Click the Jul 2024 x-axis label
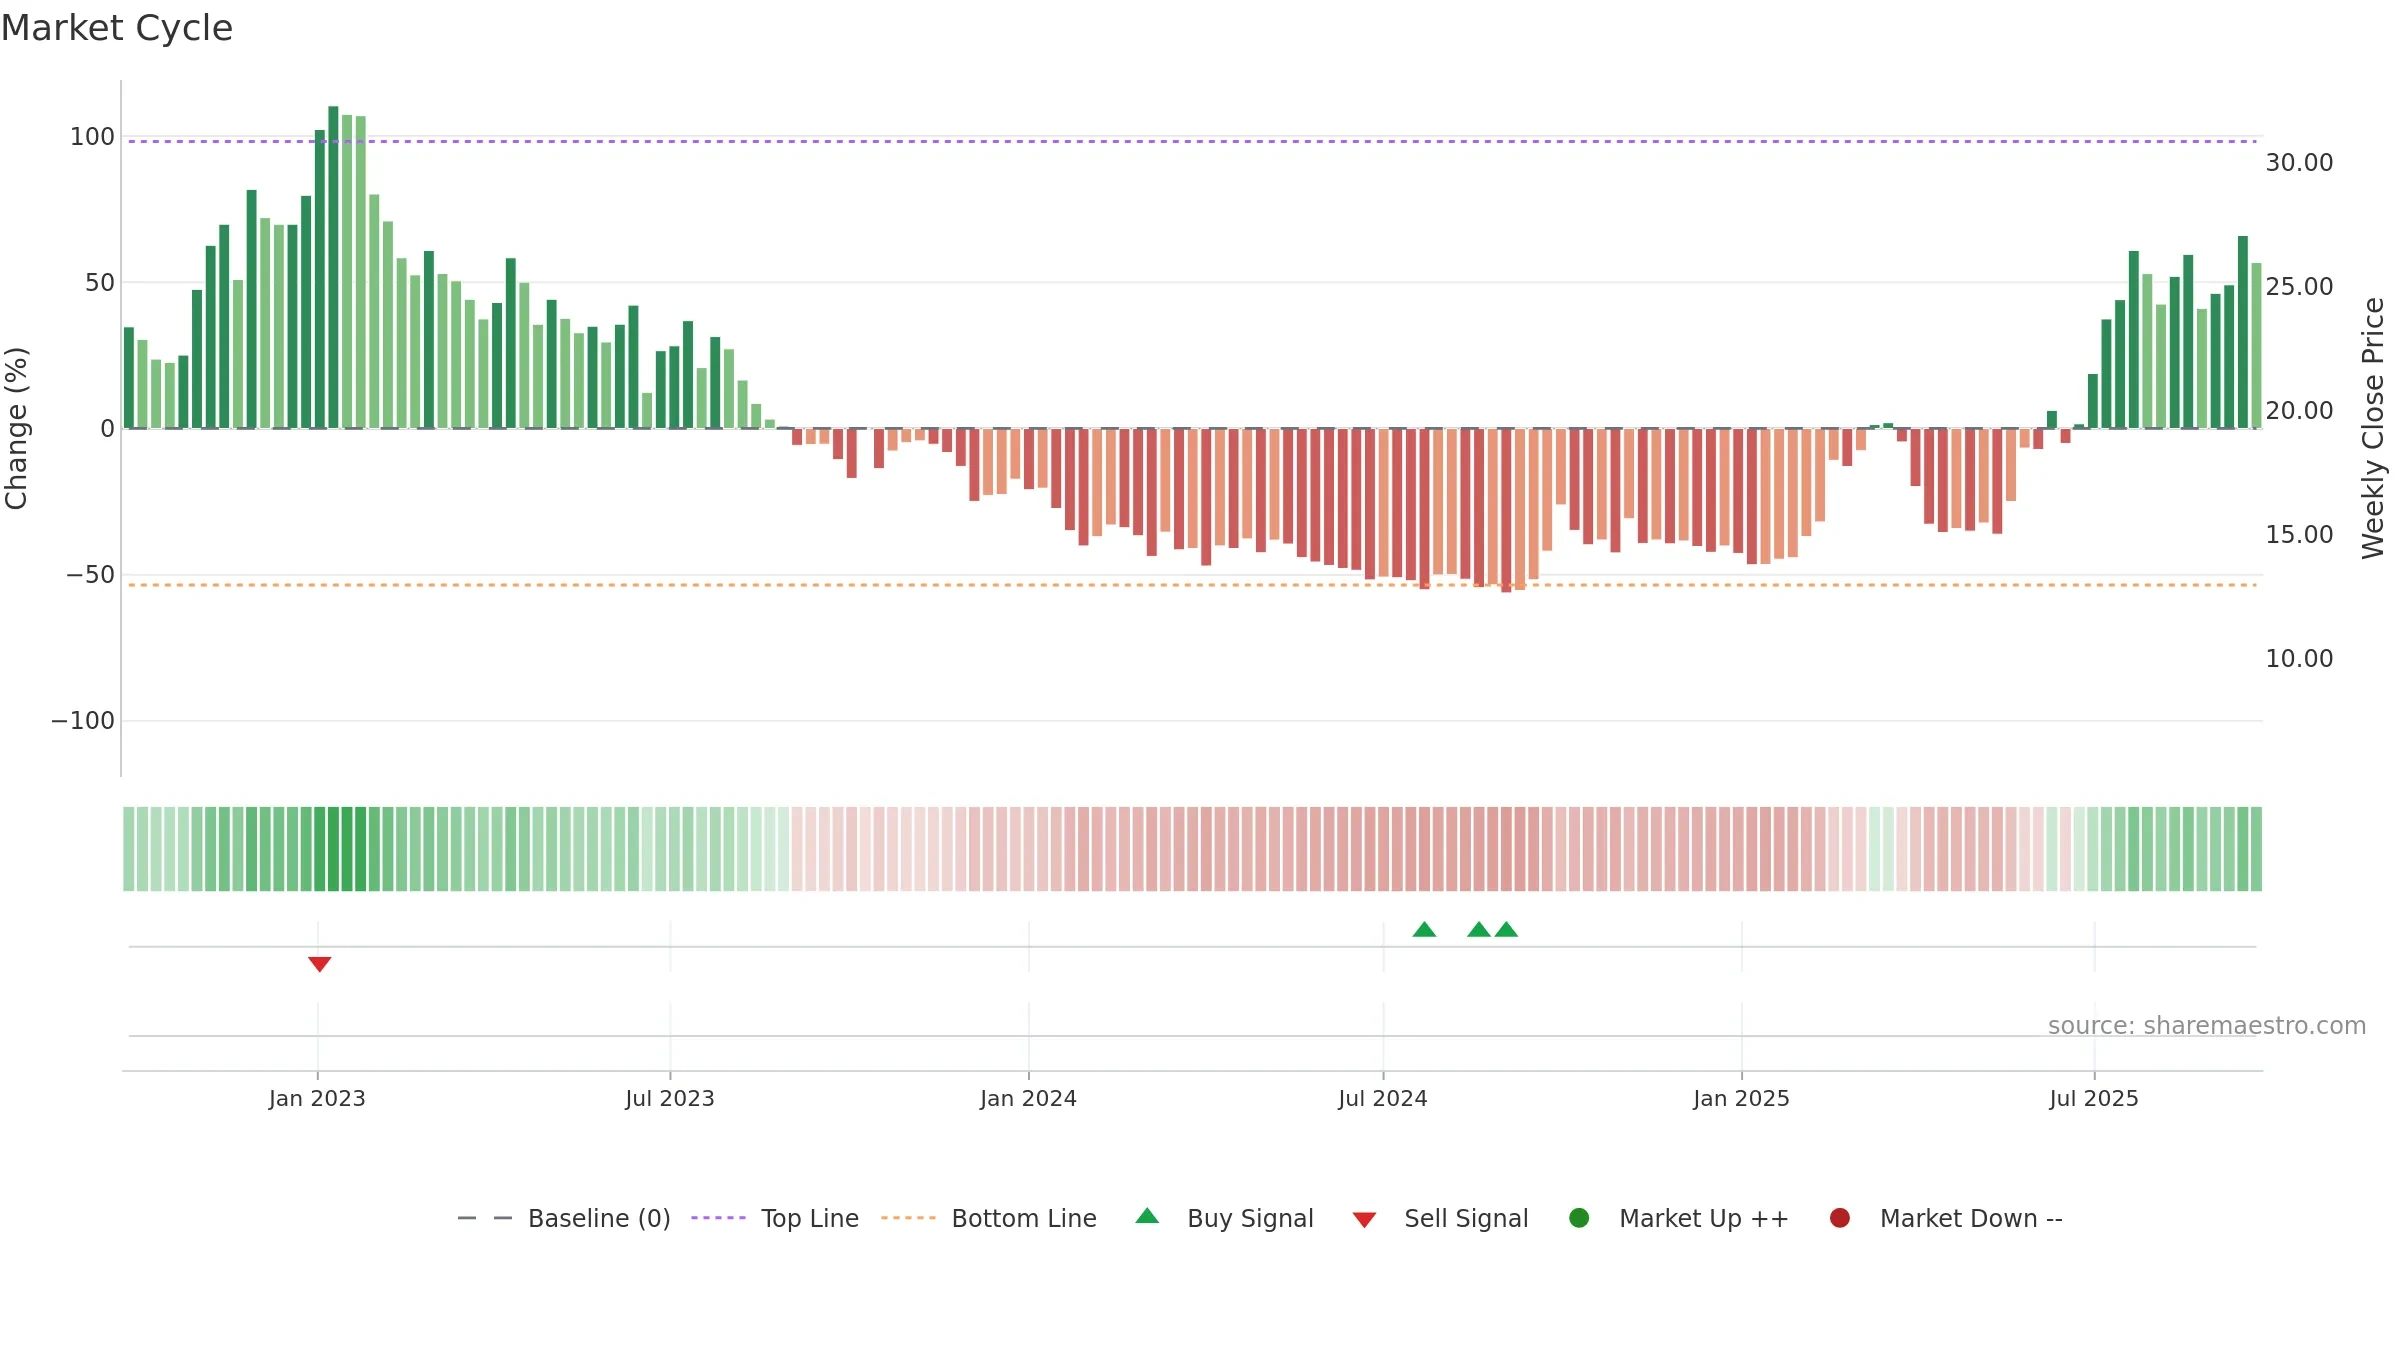 [x=1383, y=1099]
